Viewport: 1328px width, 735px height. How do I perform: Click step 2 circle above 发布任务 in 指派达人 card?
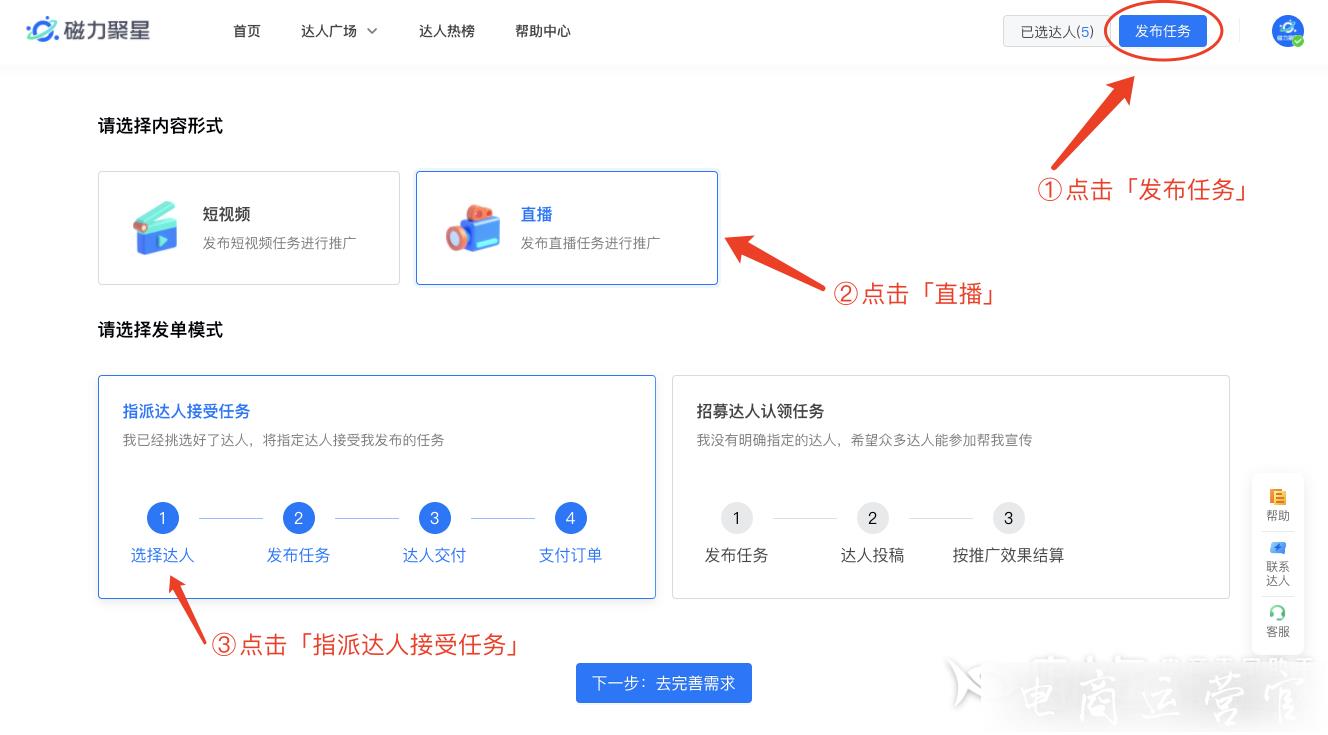point(298,518)
